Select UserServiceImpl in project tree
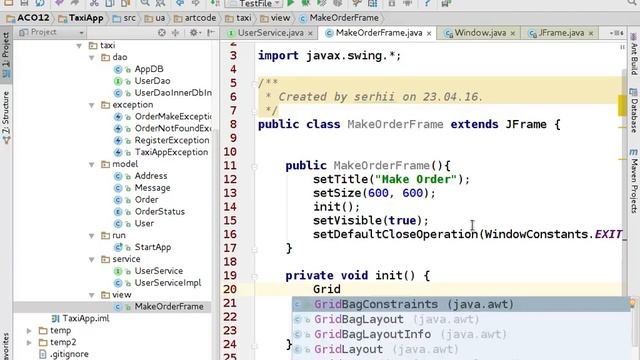Screen dimensions: 640x360 tap(168, 282)
